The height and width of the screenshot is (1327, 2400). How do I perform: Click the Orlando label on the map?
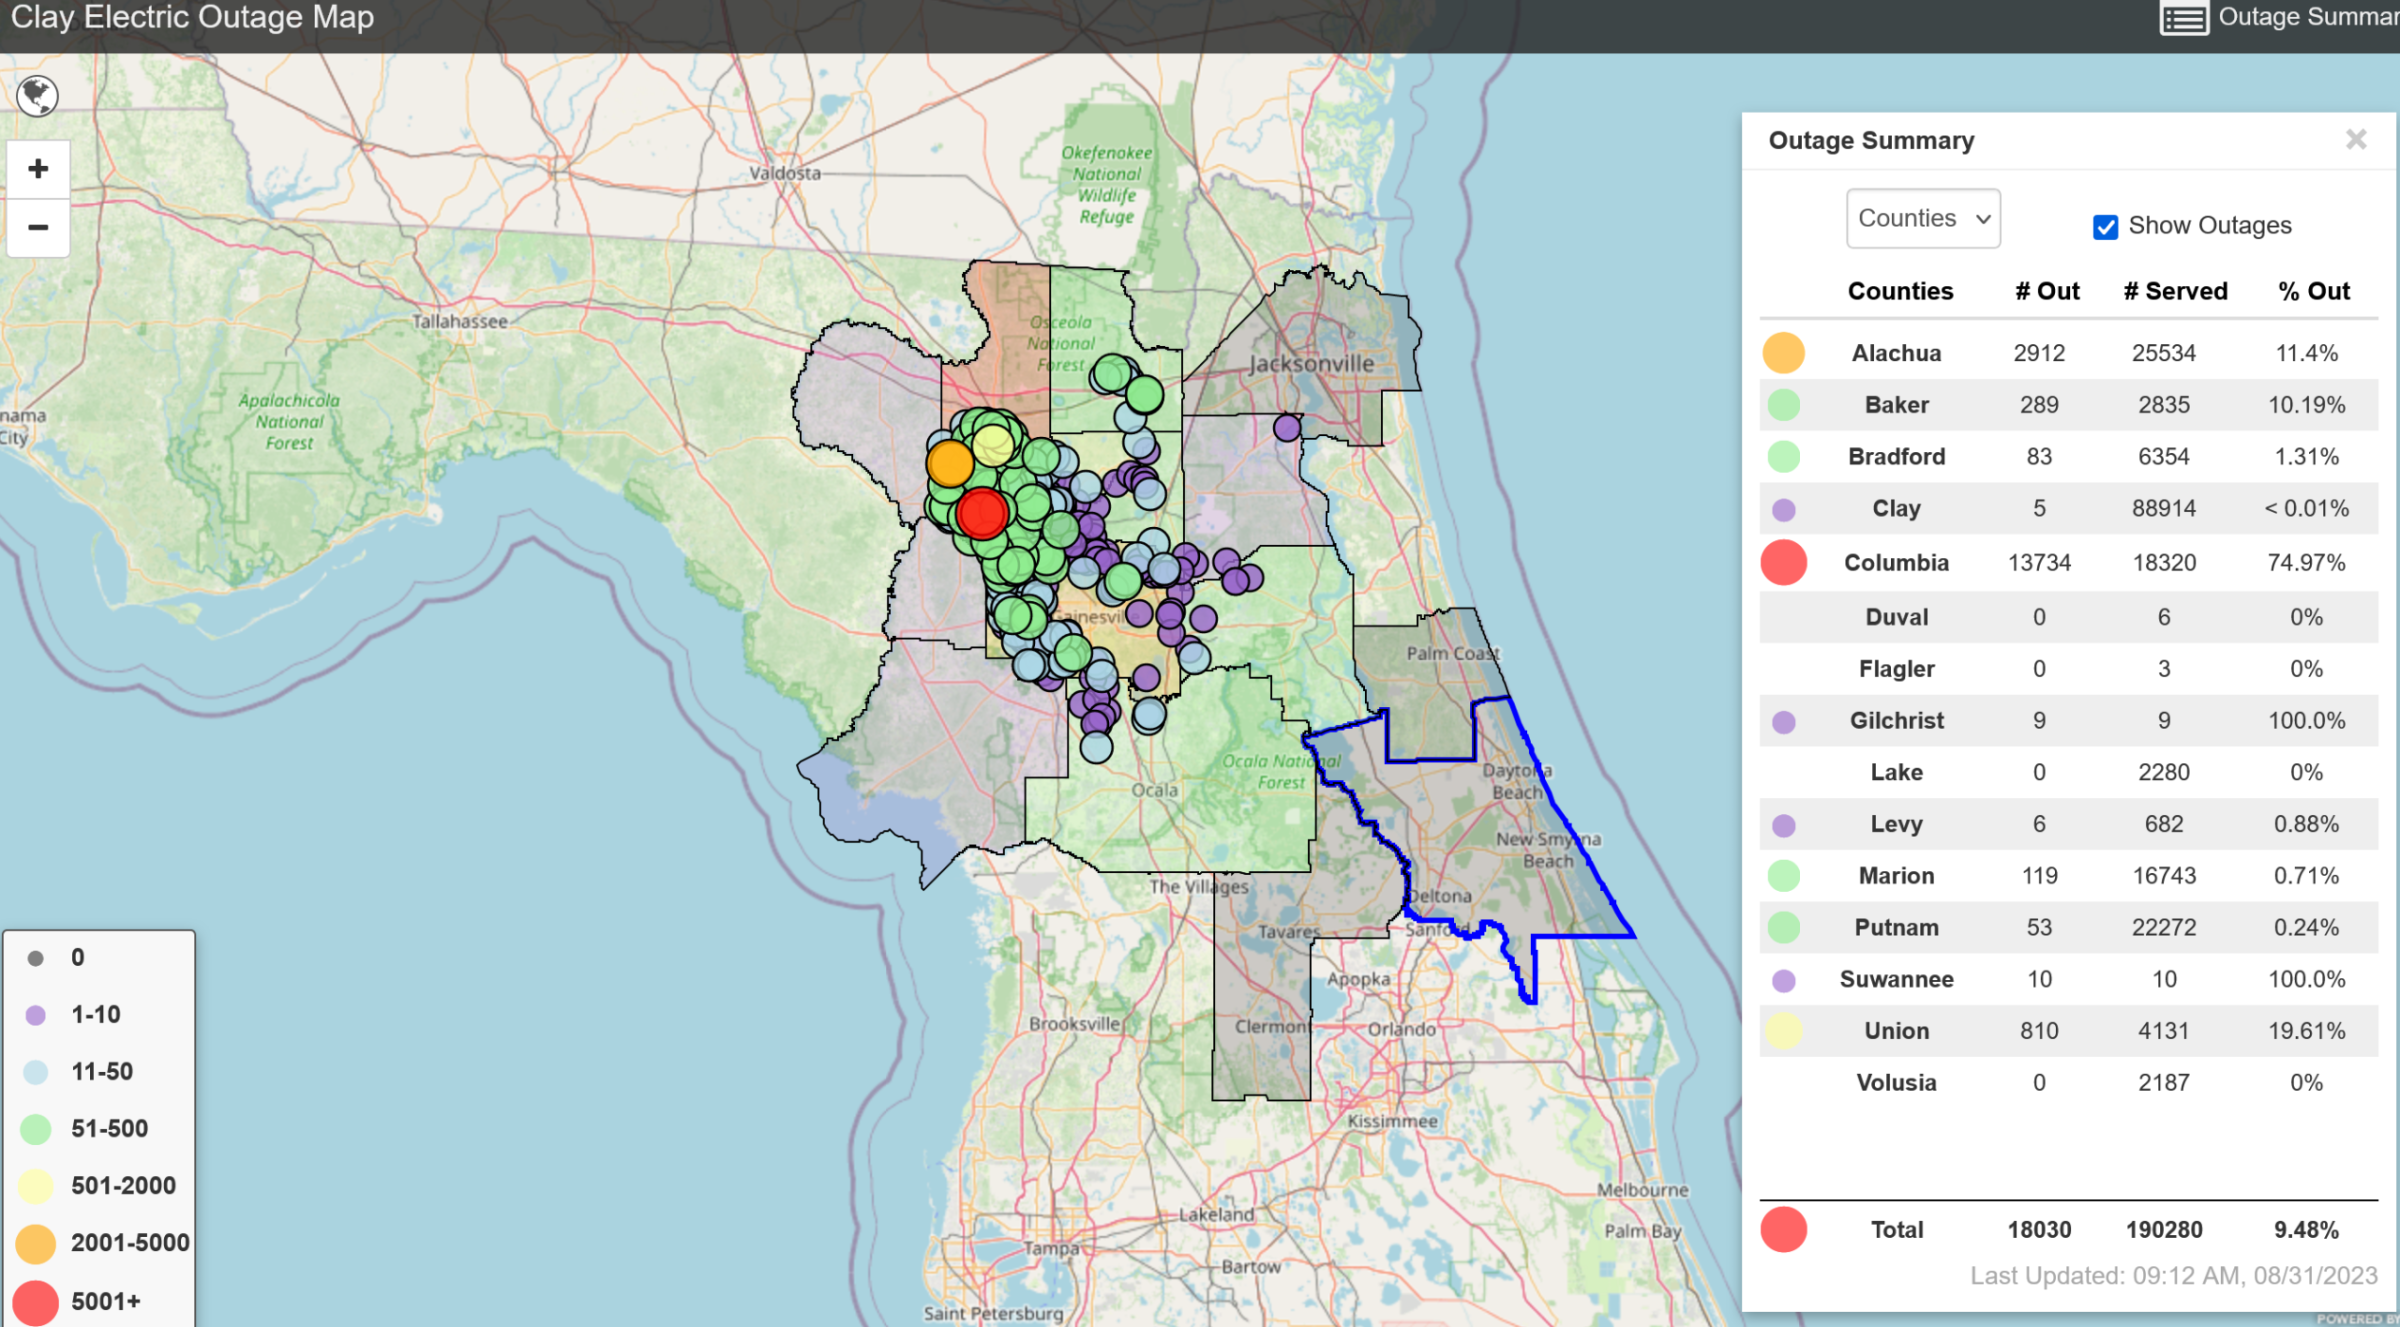[x=1401, y=1029]
